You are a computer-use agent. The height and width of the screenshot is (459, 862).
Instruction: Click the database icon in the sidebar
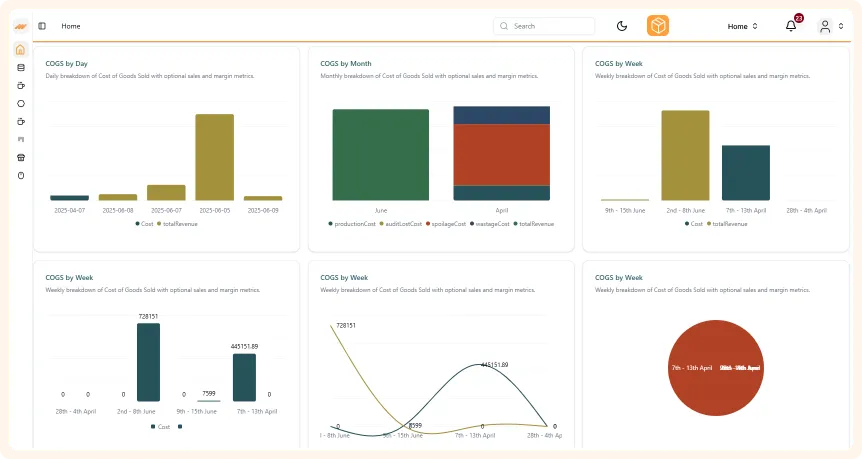(x=21, y=68)
